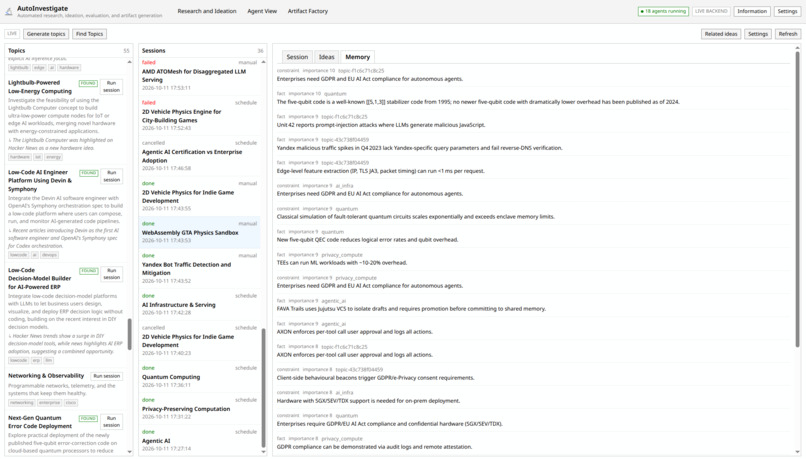The height and width of the screenshot is (459, 806).
Task: Click the Refresh button
Action: (x=787, y=34)
